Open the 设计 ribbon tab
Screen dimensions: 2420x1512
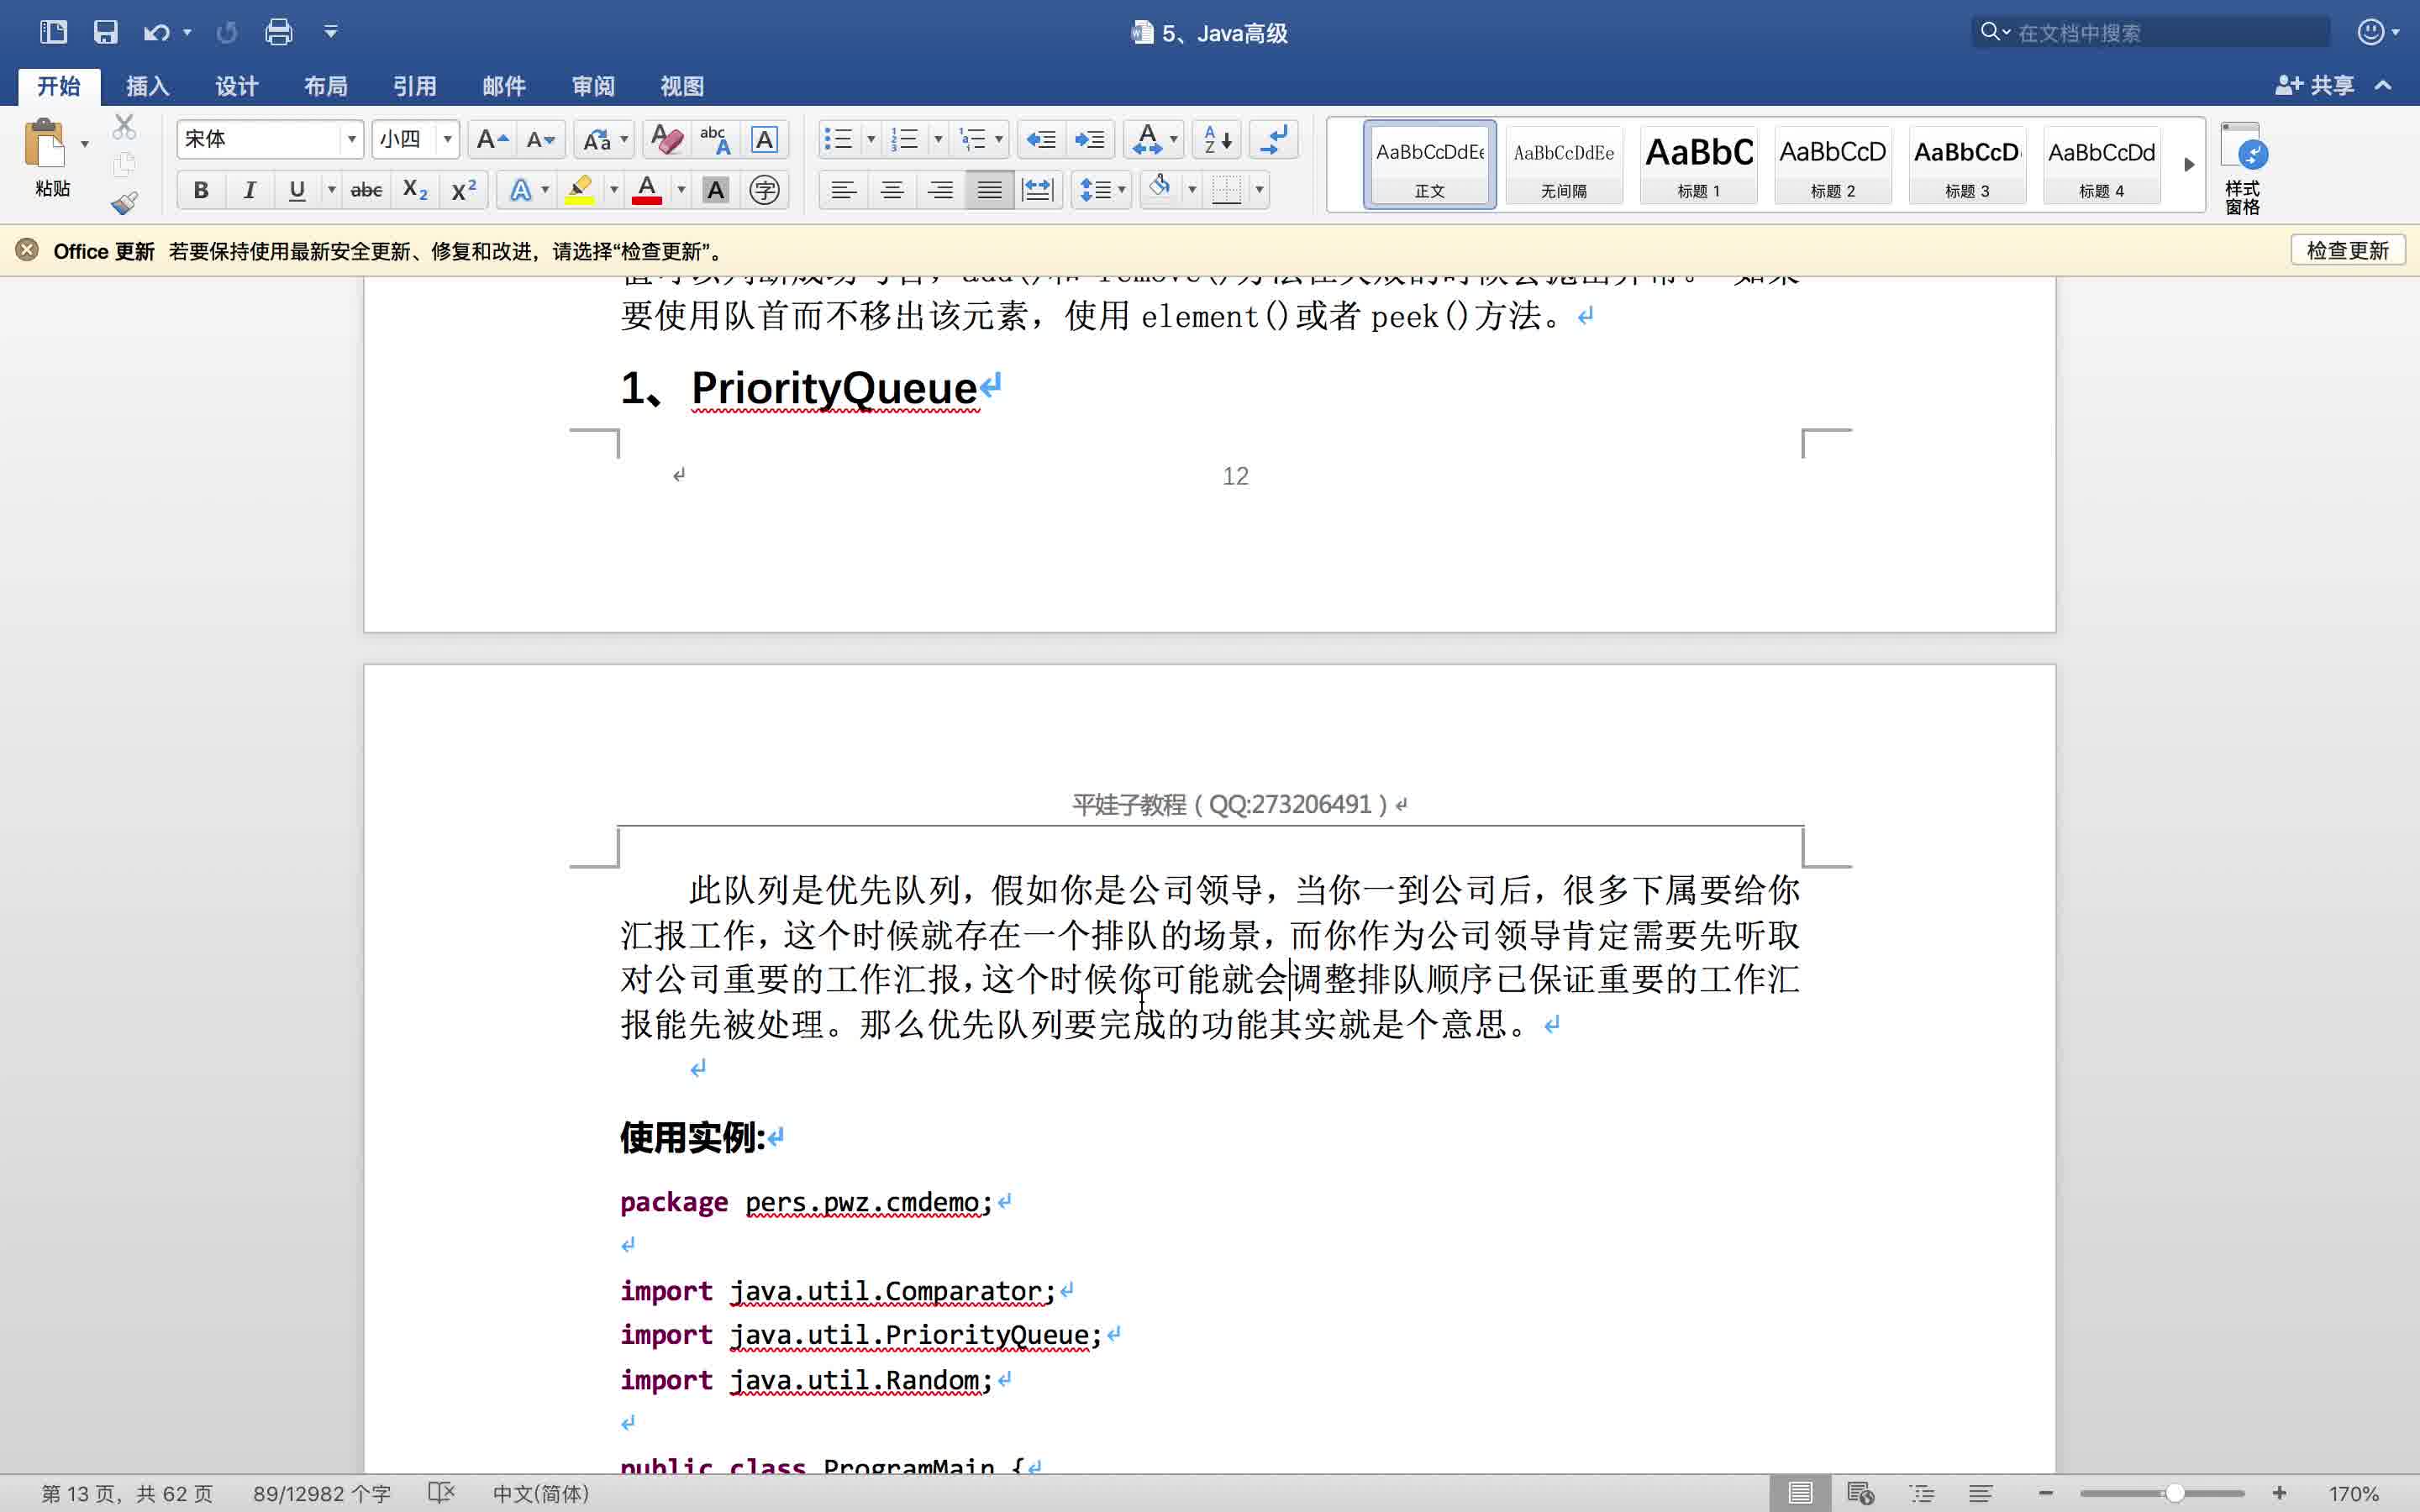(x=237, y=86)
